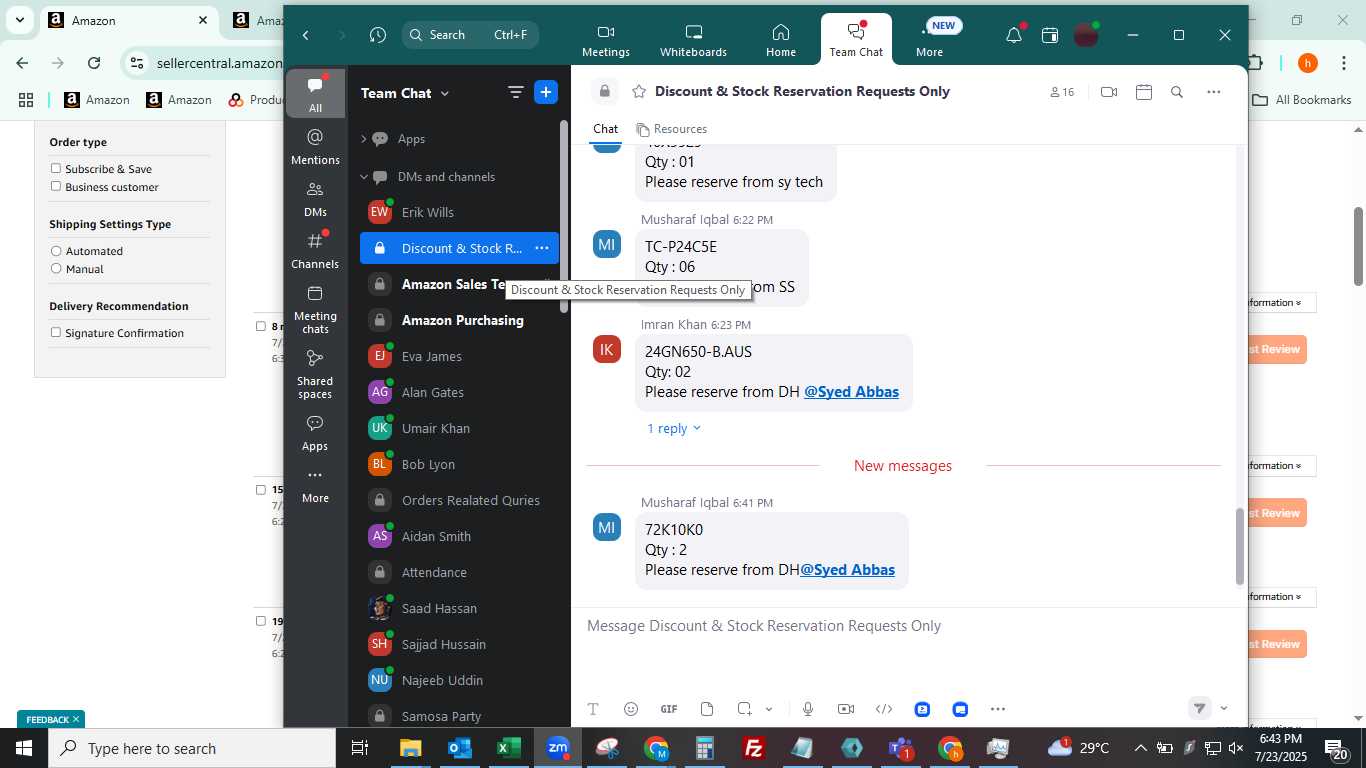Insert a code snippet
1366x768 pixels.
point(884,709)
